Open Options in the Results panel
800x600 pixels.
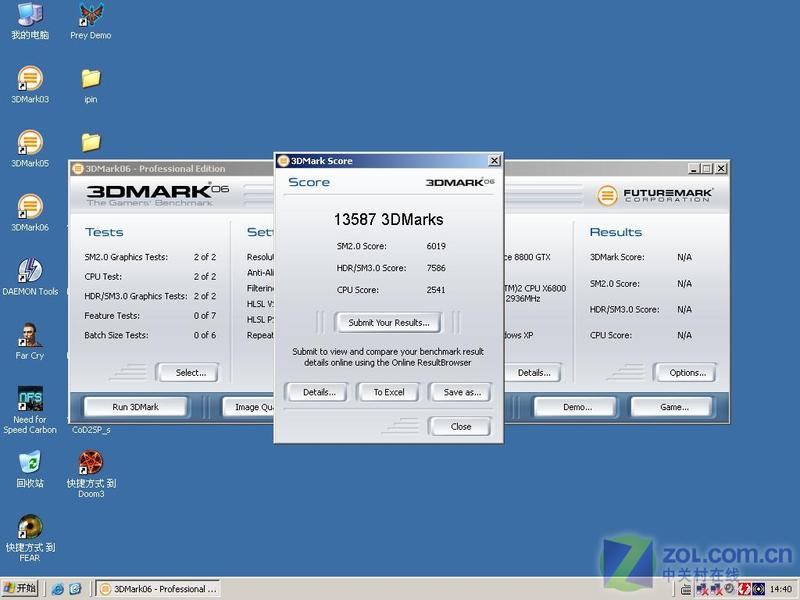coord(687,373)
